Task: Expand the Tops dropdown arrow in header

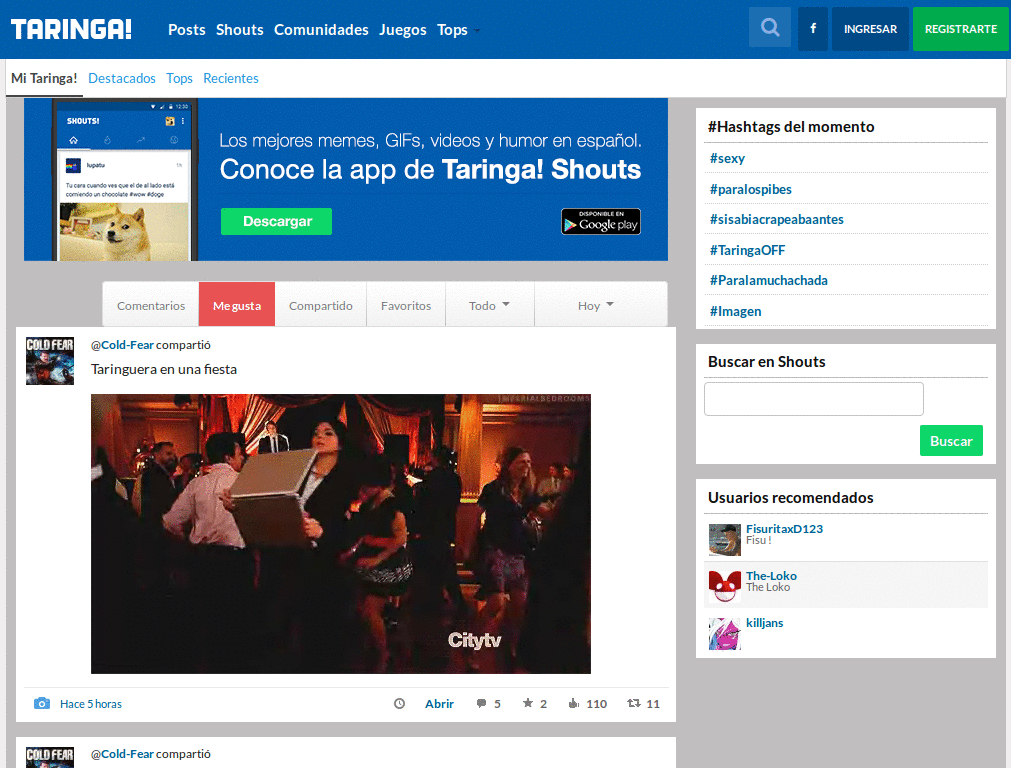Action: point(477,31)
